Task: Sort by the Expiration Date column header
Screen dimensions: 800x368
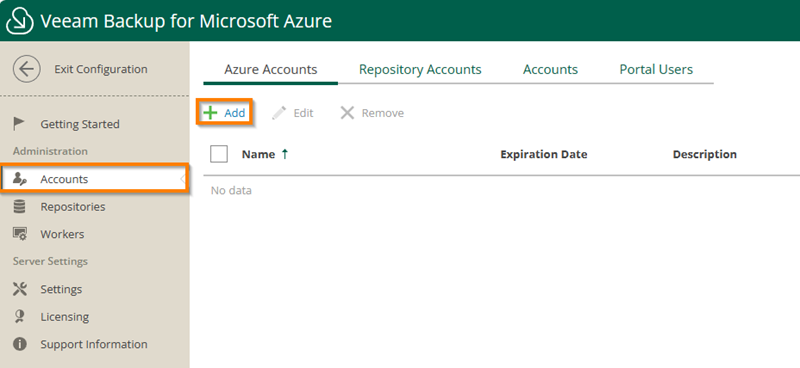Action: [x=543, y=154]
